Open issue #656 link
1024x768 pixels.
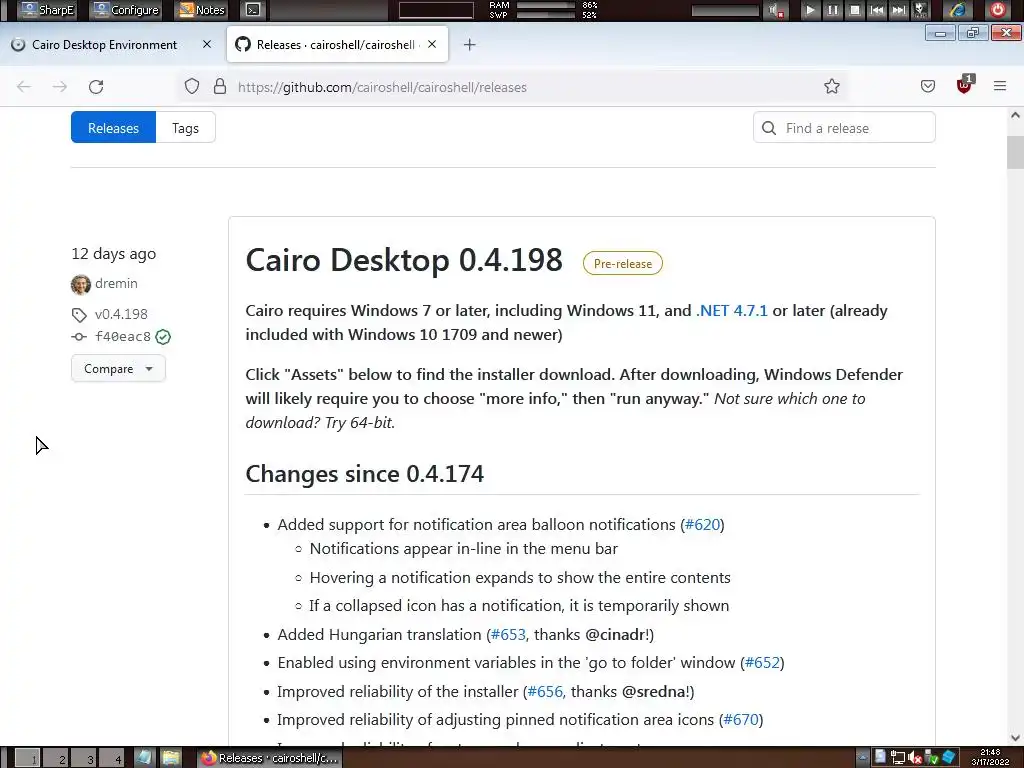(x=545, y=691)
